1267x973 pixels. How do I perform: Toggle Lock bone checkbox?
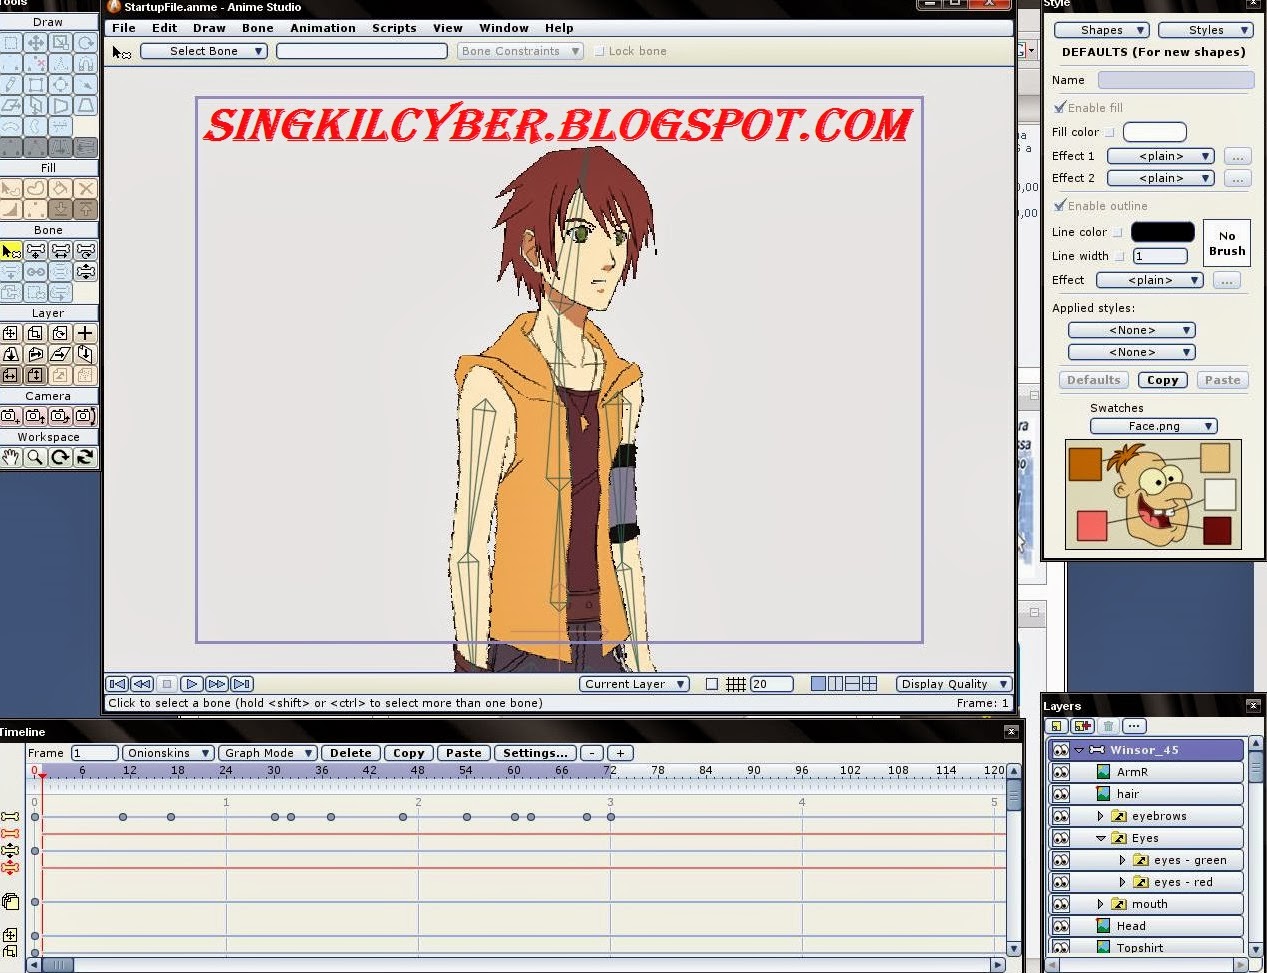(601, 51)
